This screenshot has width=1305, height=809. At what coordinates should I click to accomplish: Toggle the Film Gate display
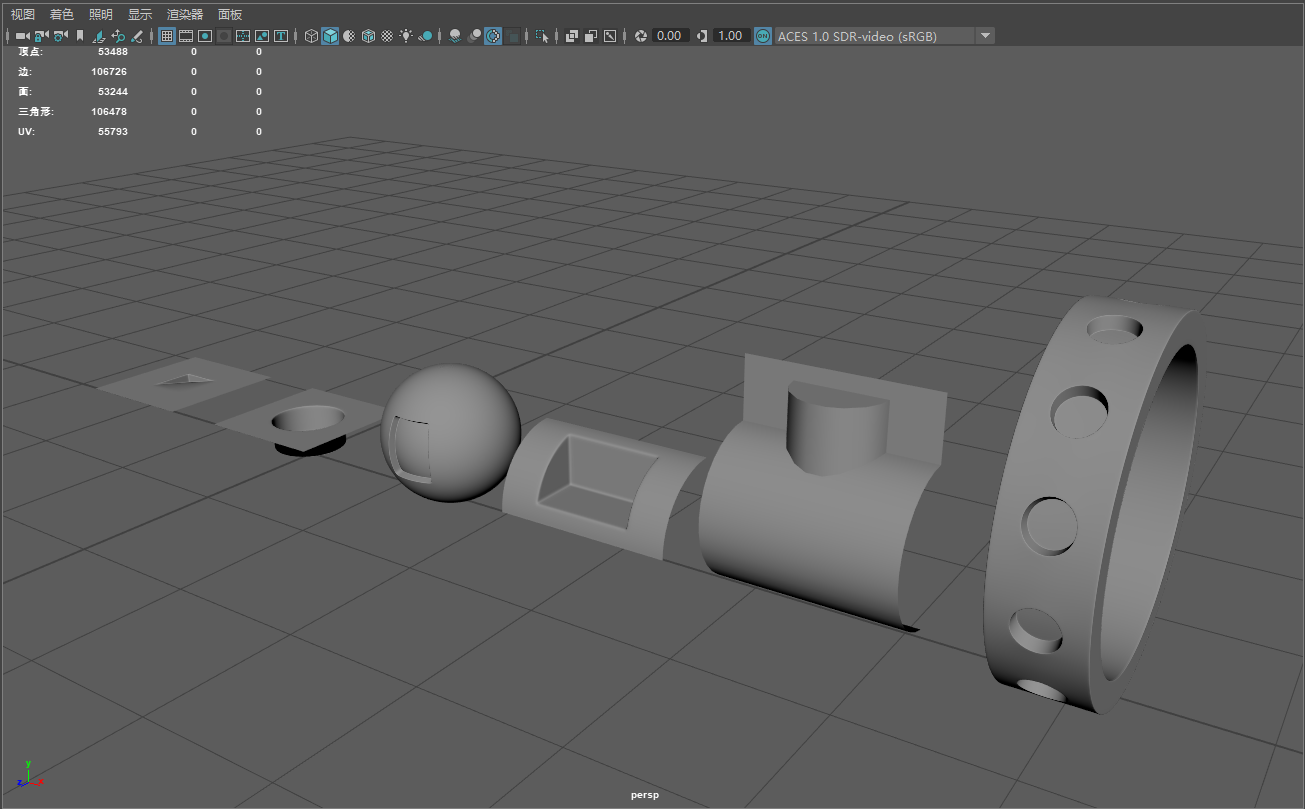pyautogui.click(x=186, y=36)
